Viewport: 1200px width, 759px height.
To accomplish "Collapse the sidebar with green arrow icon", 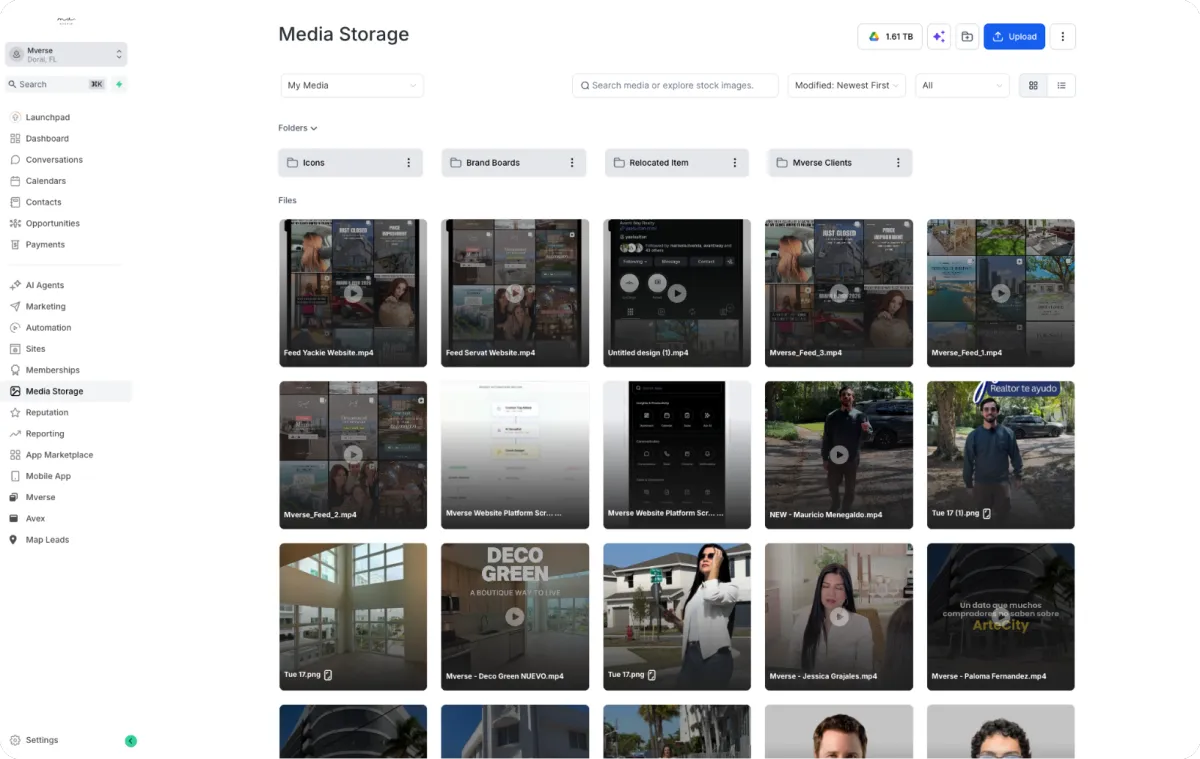I will click(x=131, y=741).
